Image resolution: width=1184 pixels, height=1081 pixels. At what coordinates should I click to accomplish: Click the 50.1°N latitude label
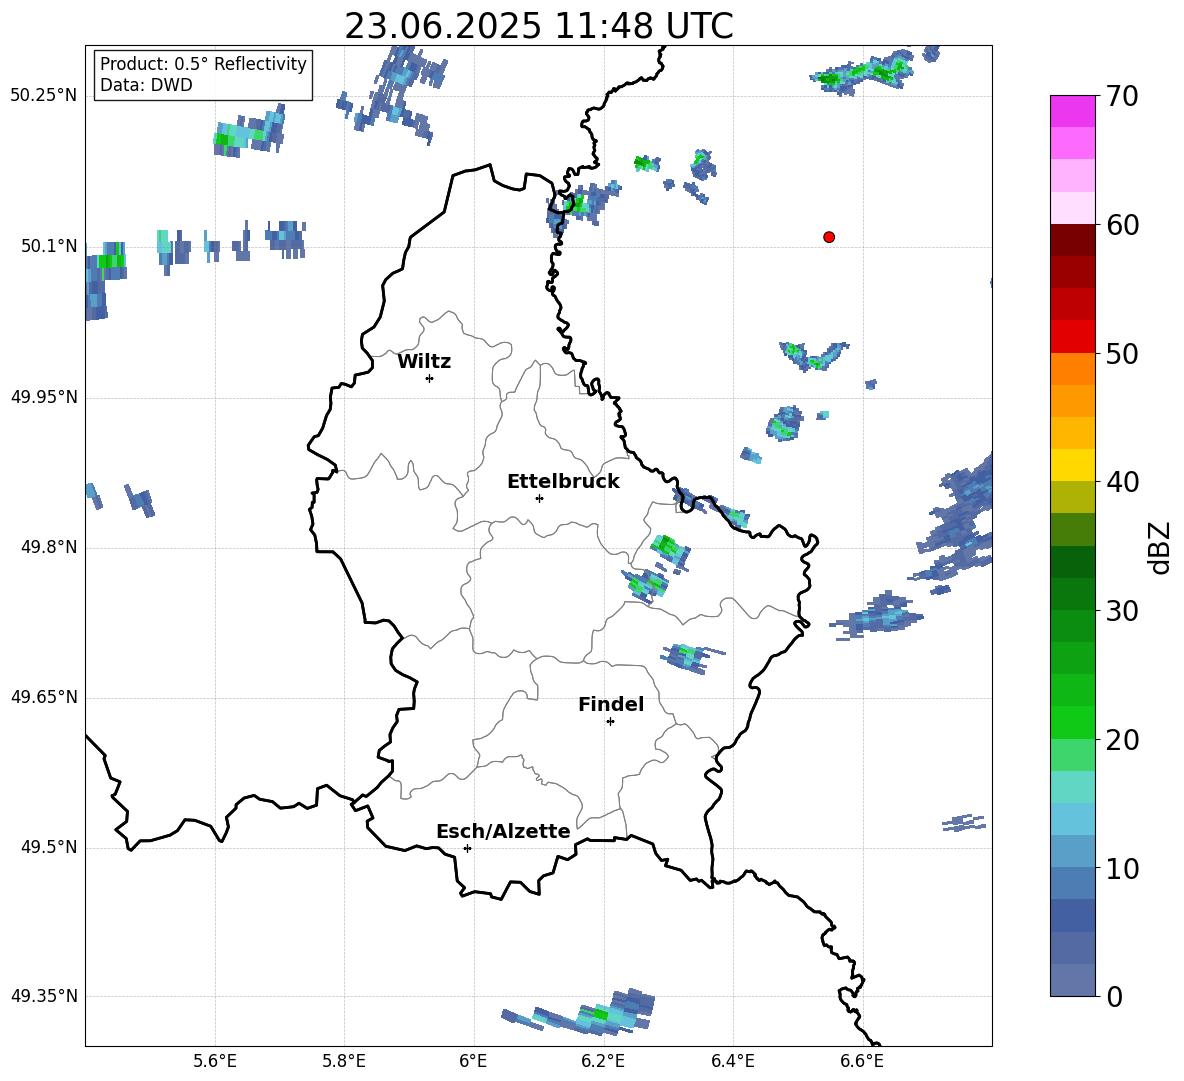[49, 246]
